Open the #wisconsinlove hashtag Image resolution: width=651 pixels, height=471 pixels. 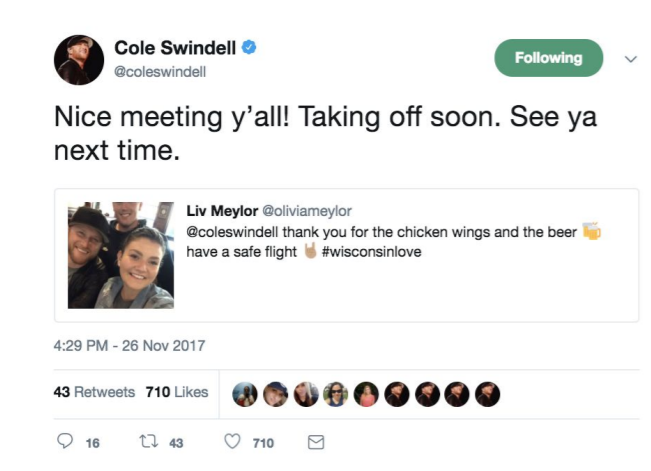pyautogui.click(x=372, y=252)
